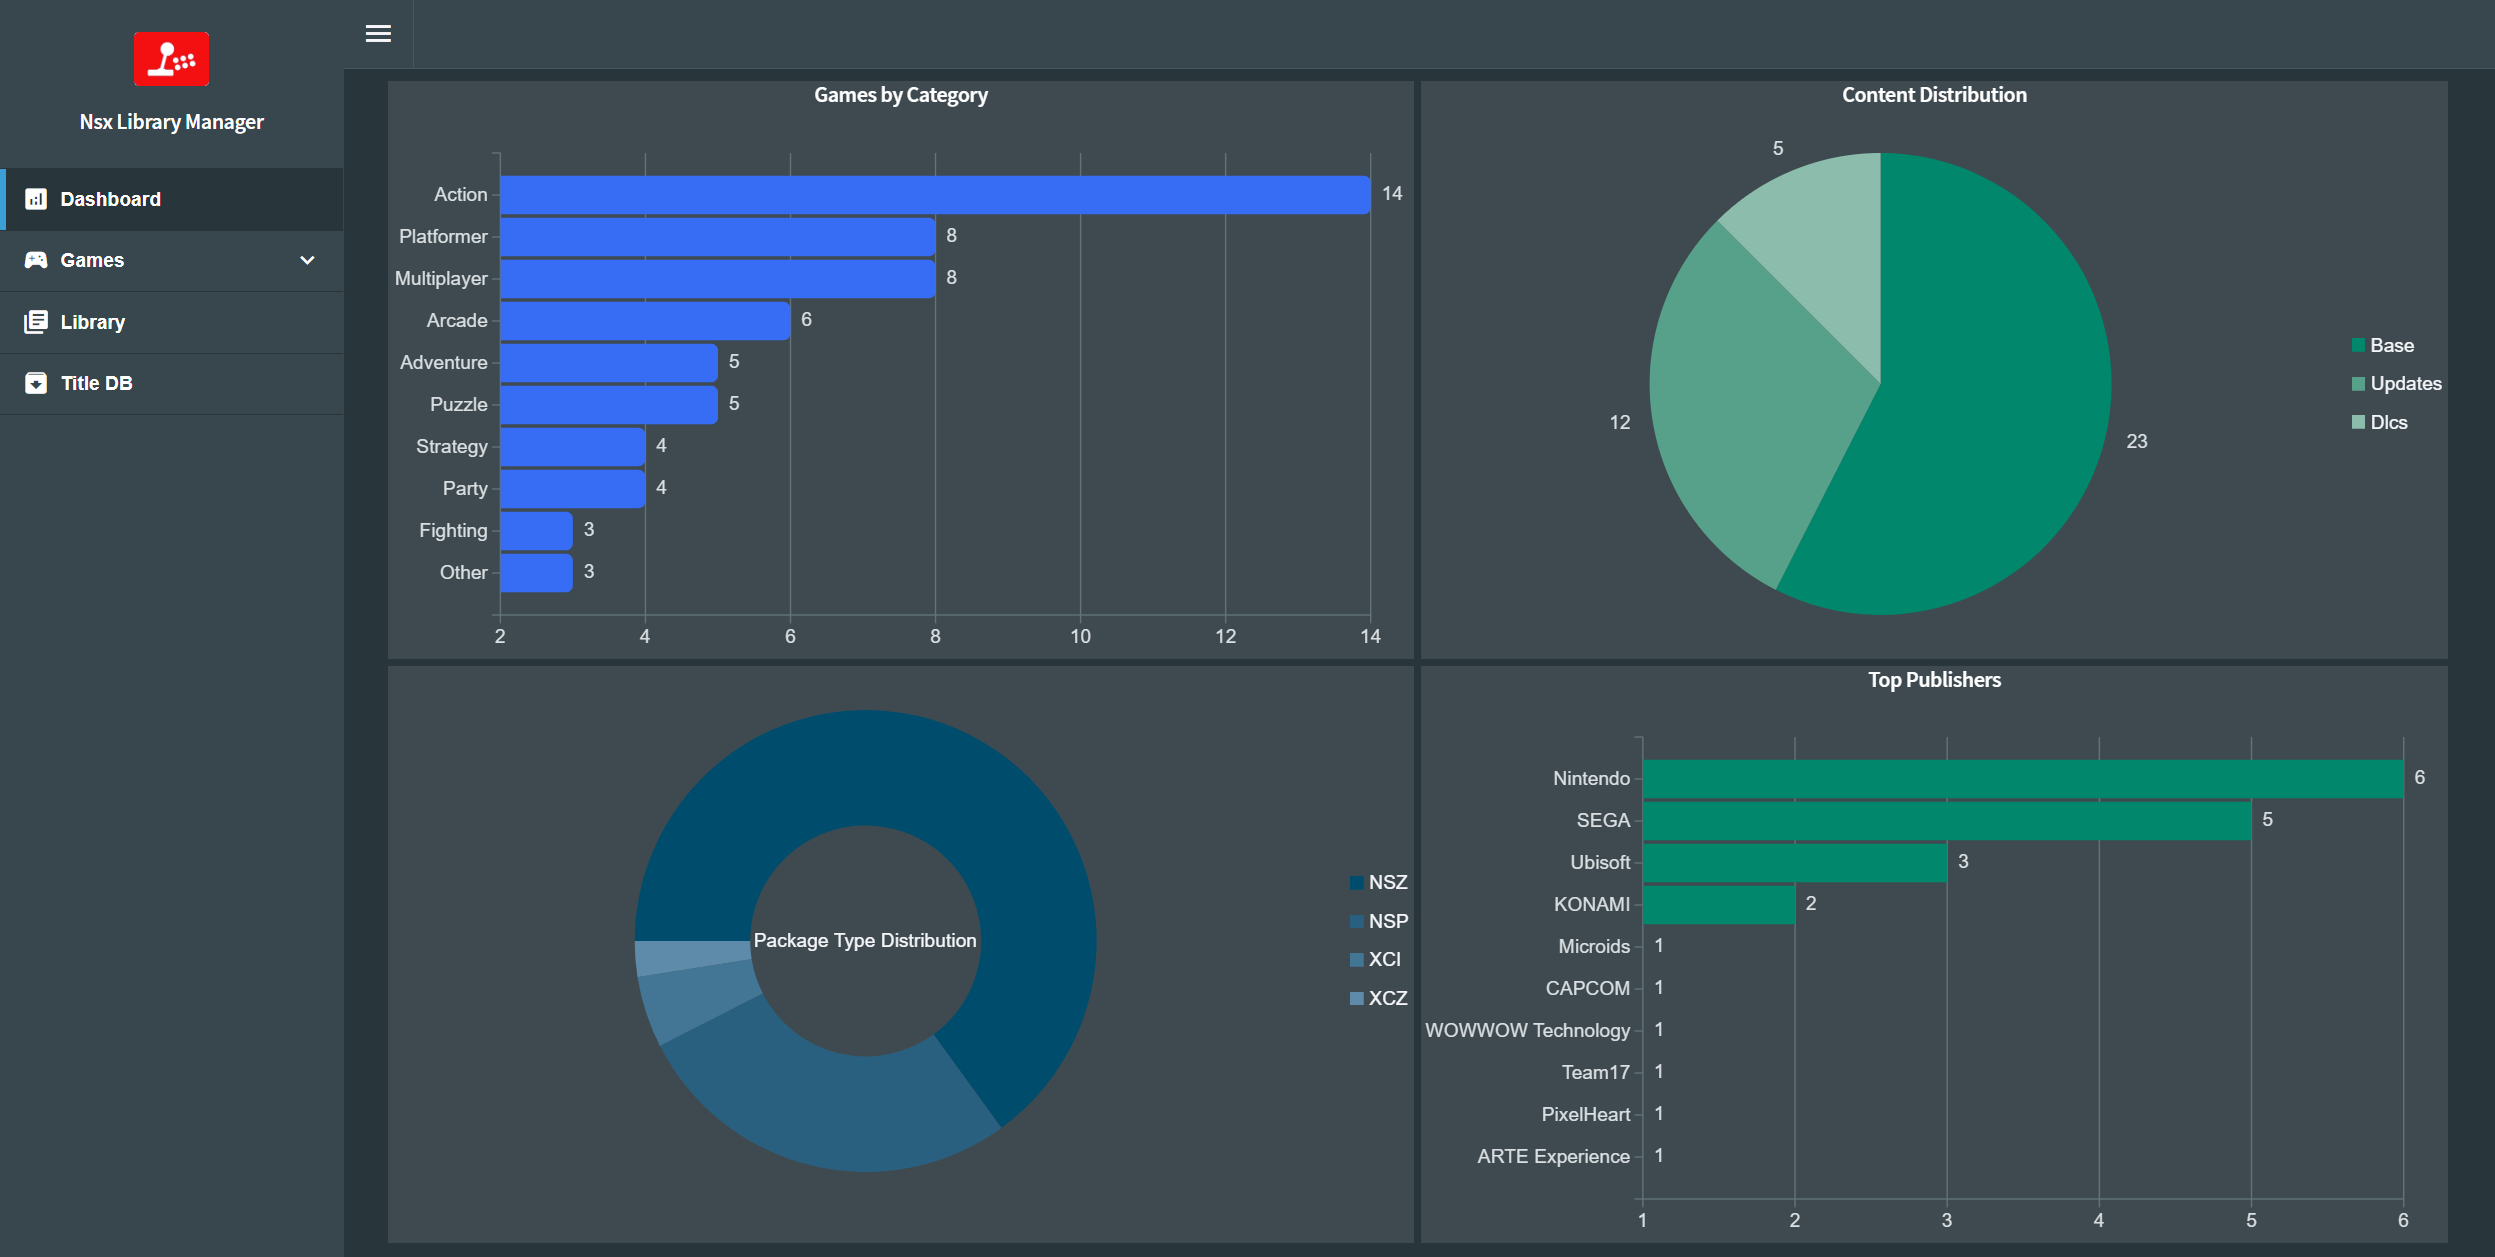Toggle XCZ legend color swatch
This screenshot has width=2495, height=1257.
point(1356,999)
